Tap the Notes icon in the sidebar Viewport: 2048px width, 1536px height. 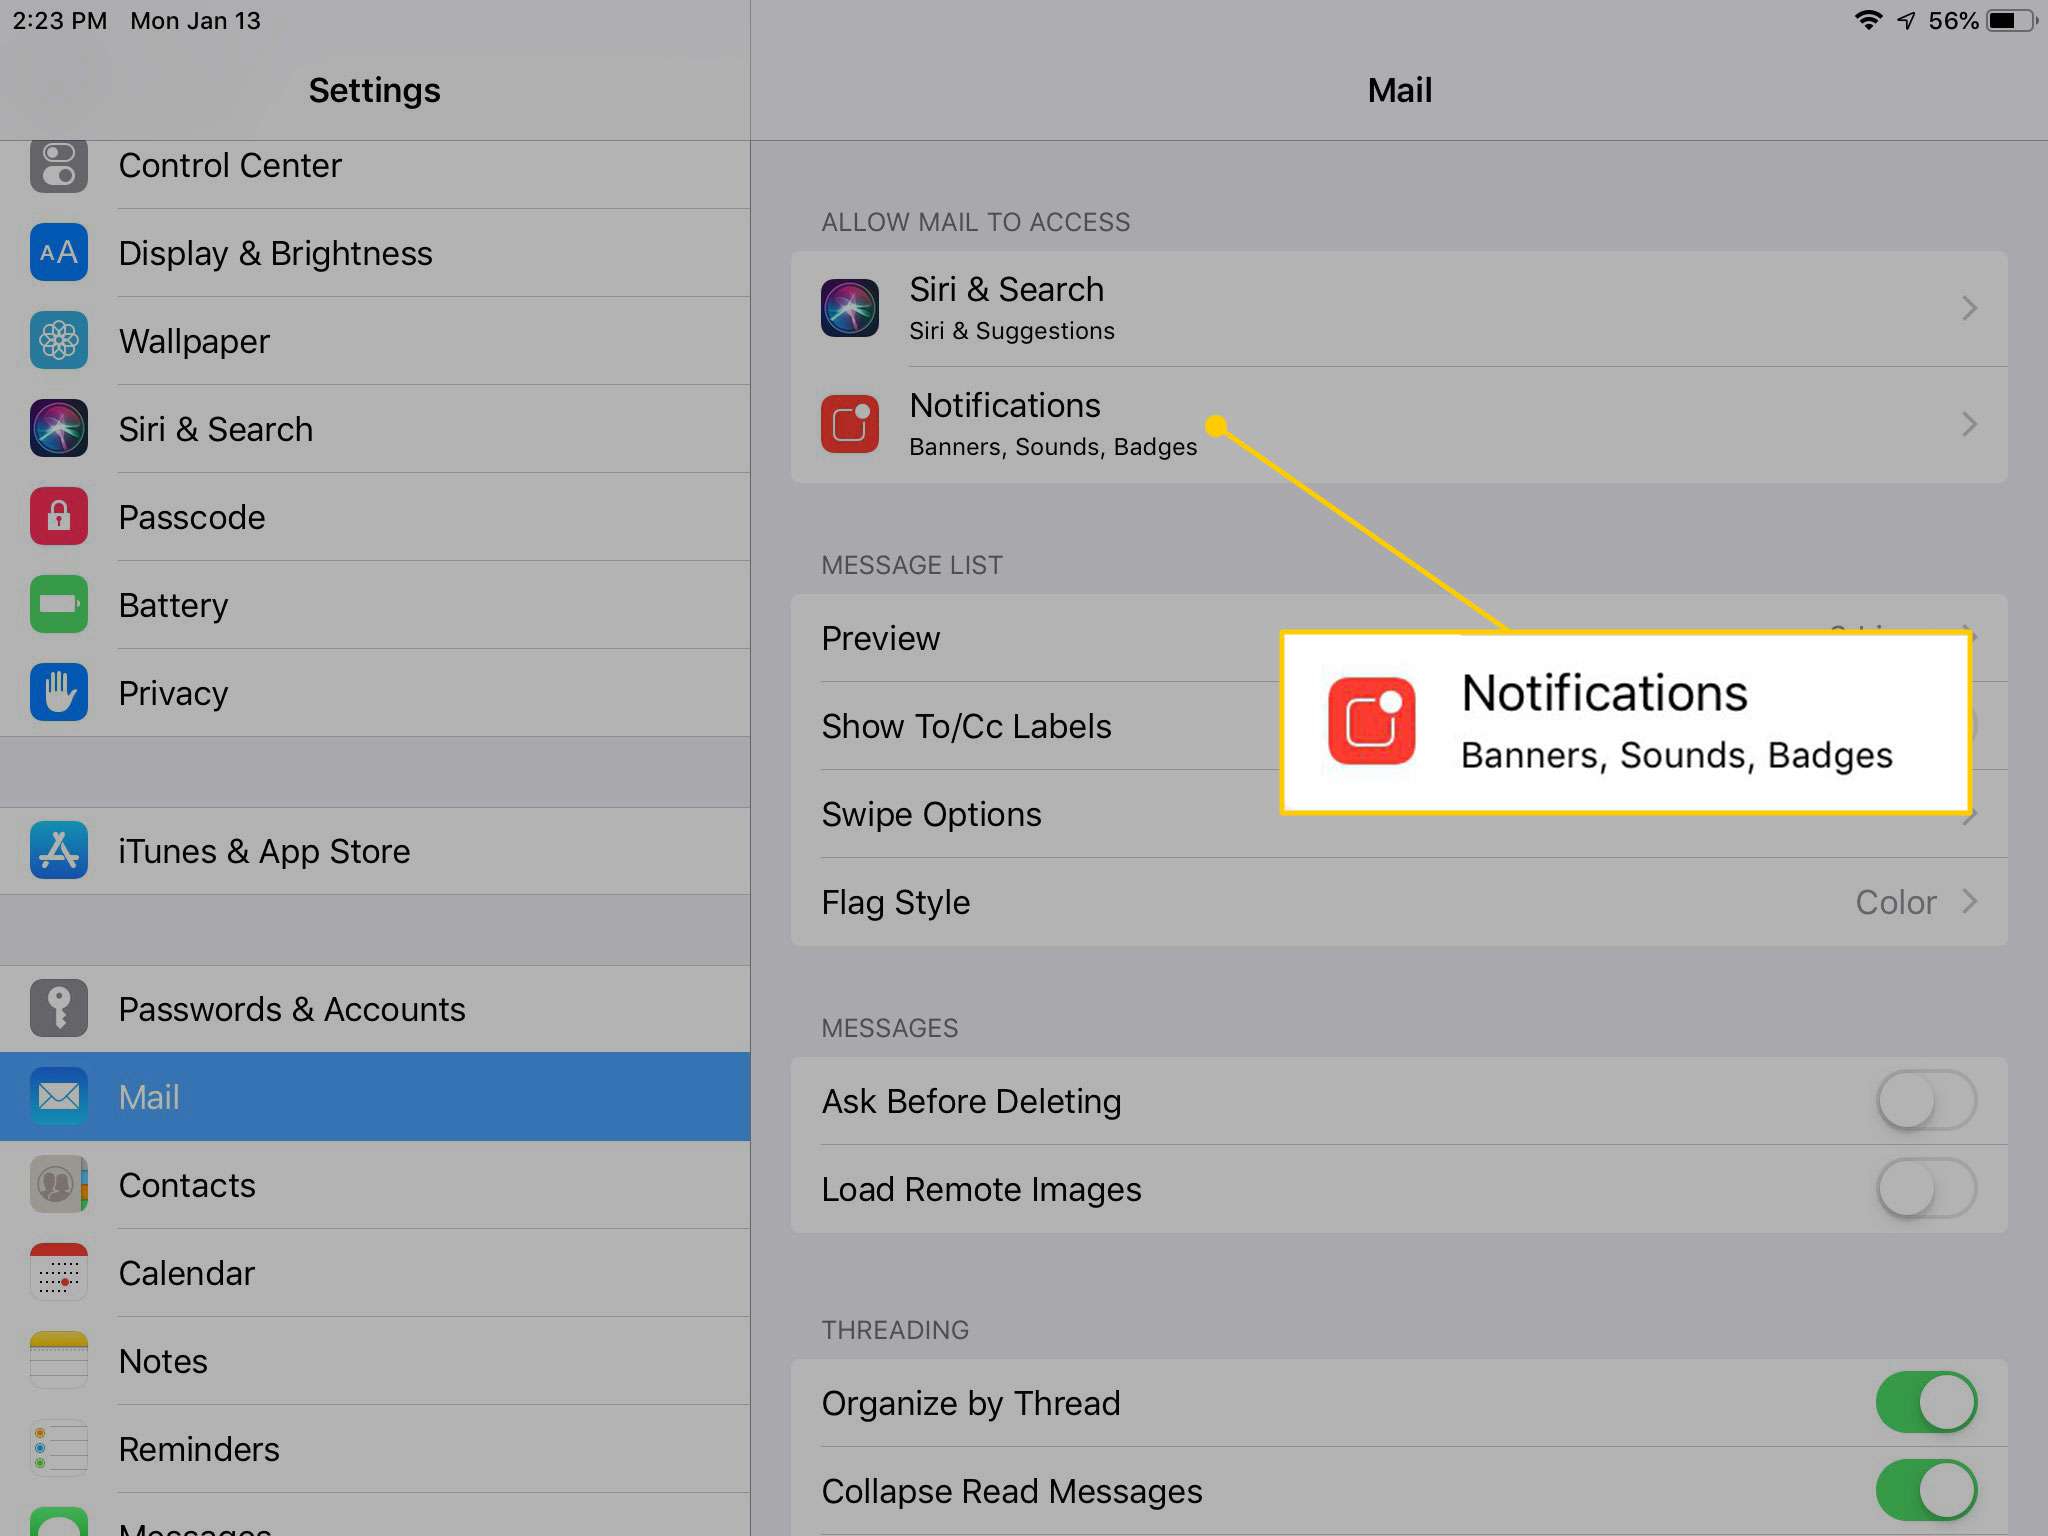58,1361
